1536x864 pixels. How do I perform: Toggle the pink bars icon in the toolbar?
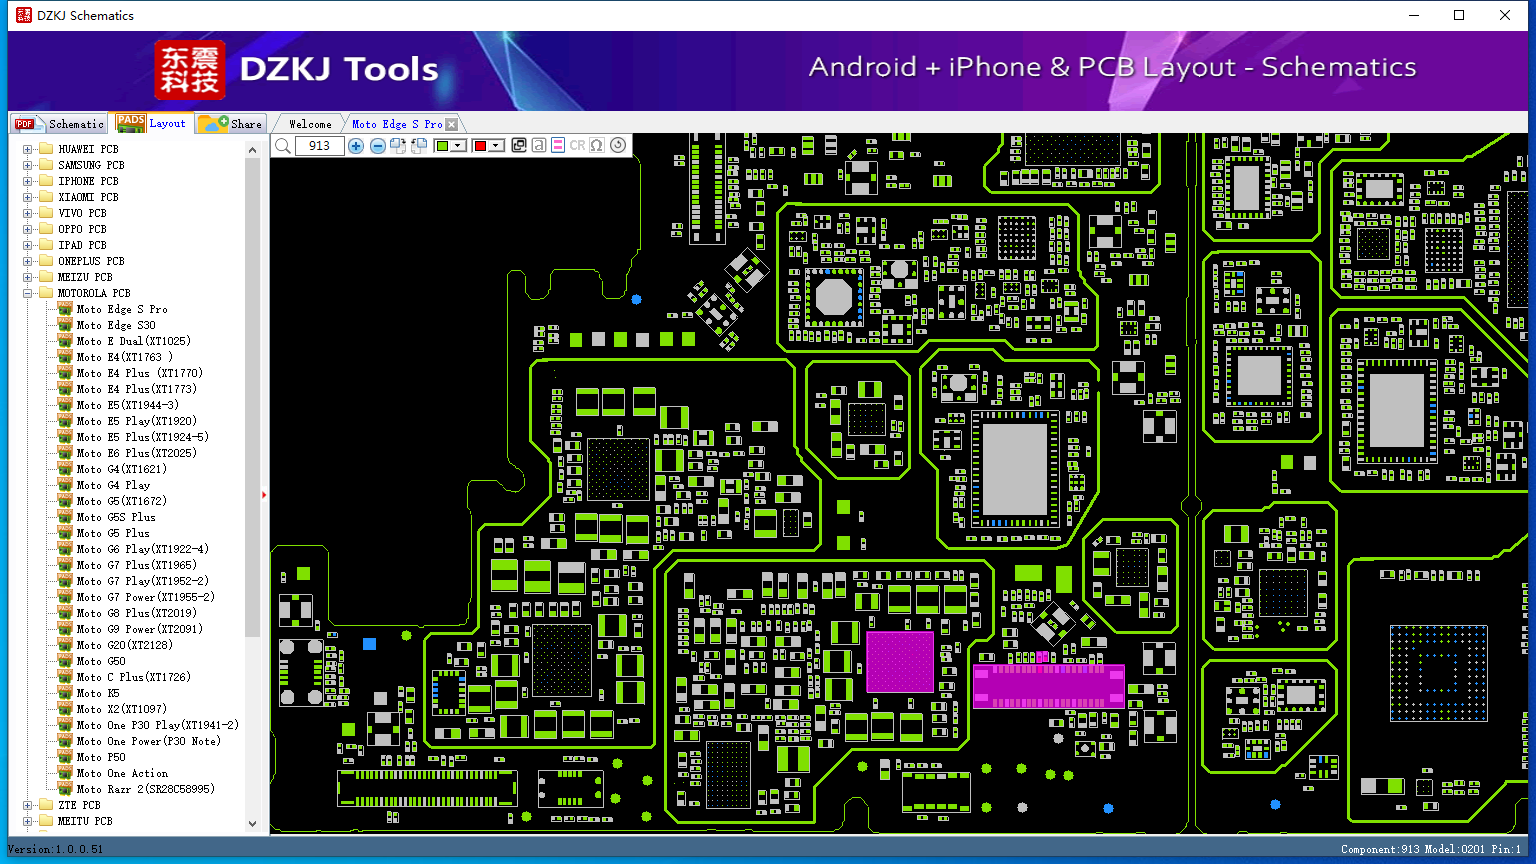(x=558, y=145)
